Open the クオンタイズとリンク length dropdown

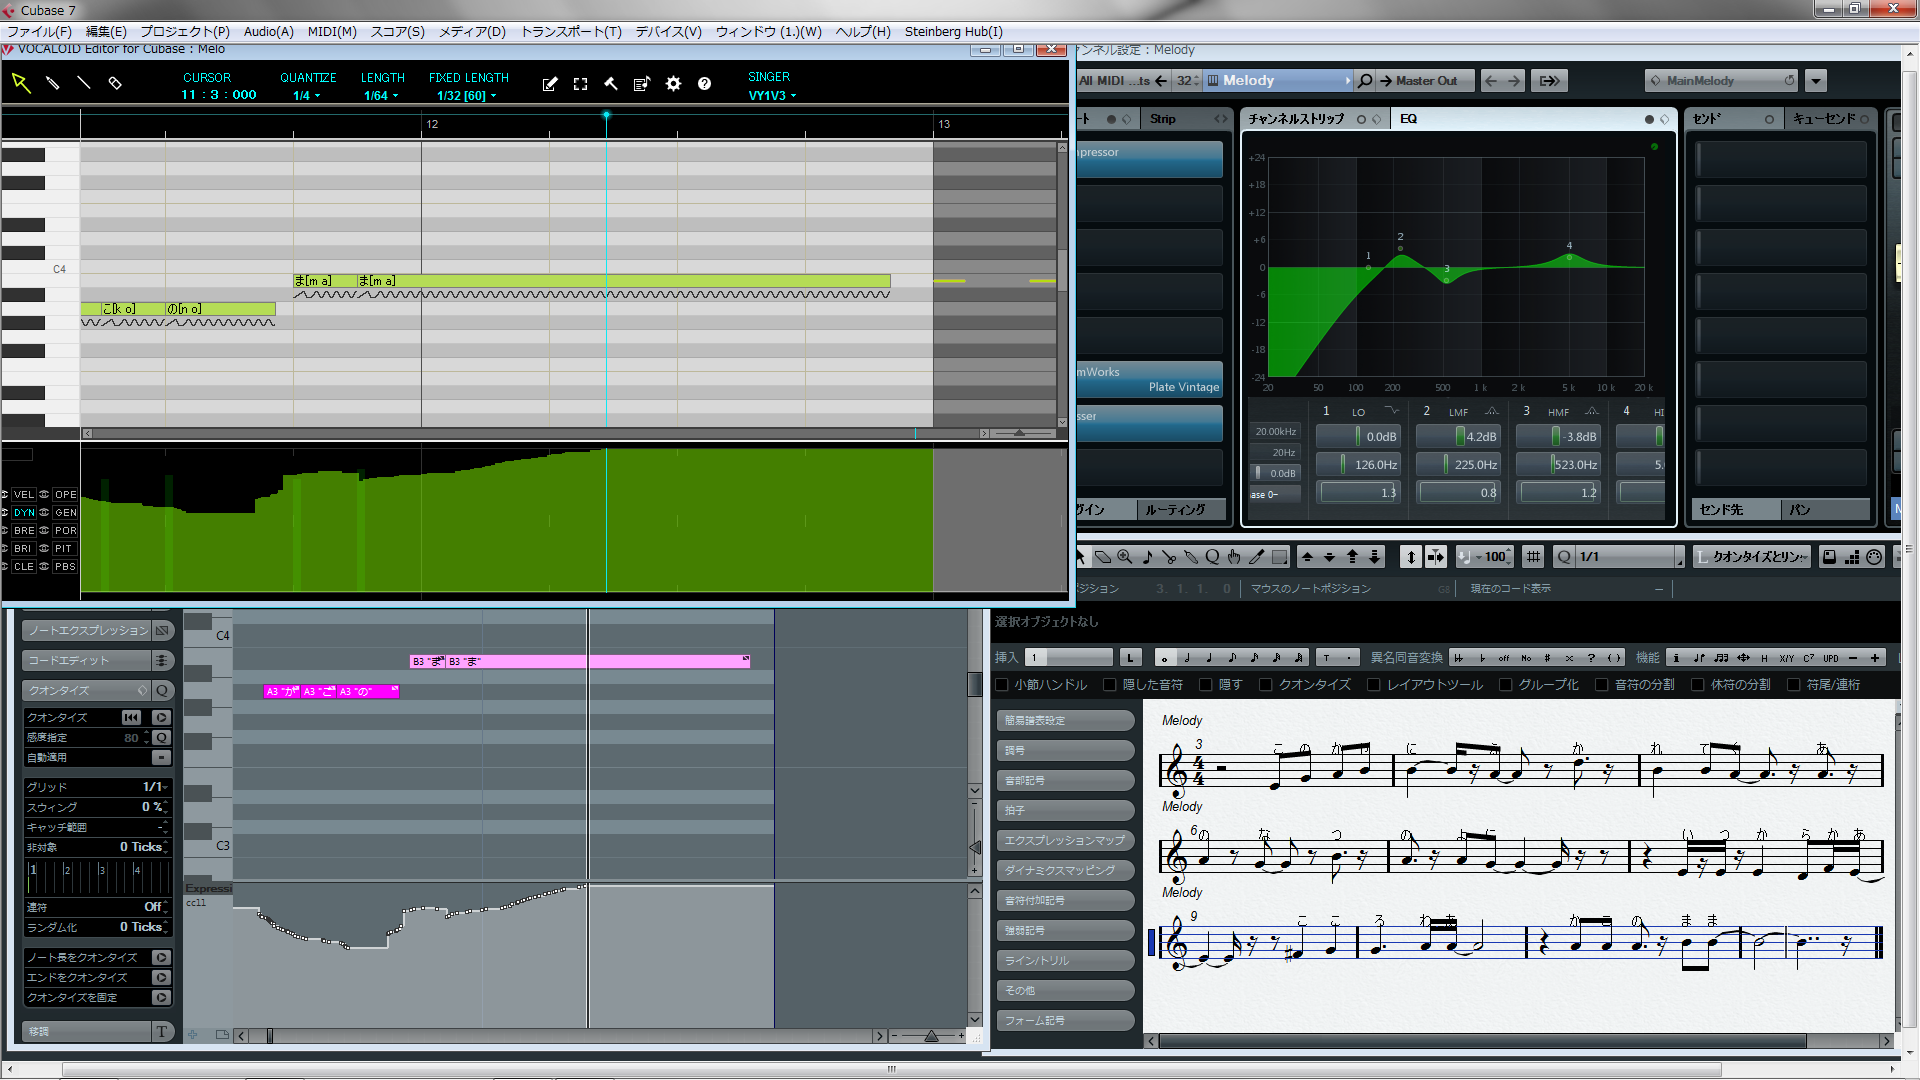1751,557
